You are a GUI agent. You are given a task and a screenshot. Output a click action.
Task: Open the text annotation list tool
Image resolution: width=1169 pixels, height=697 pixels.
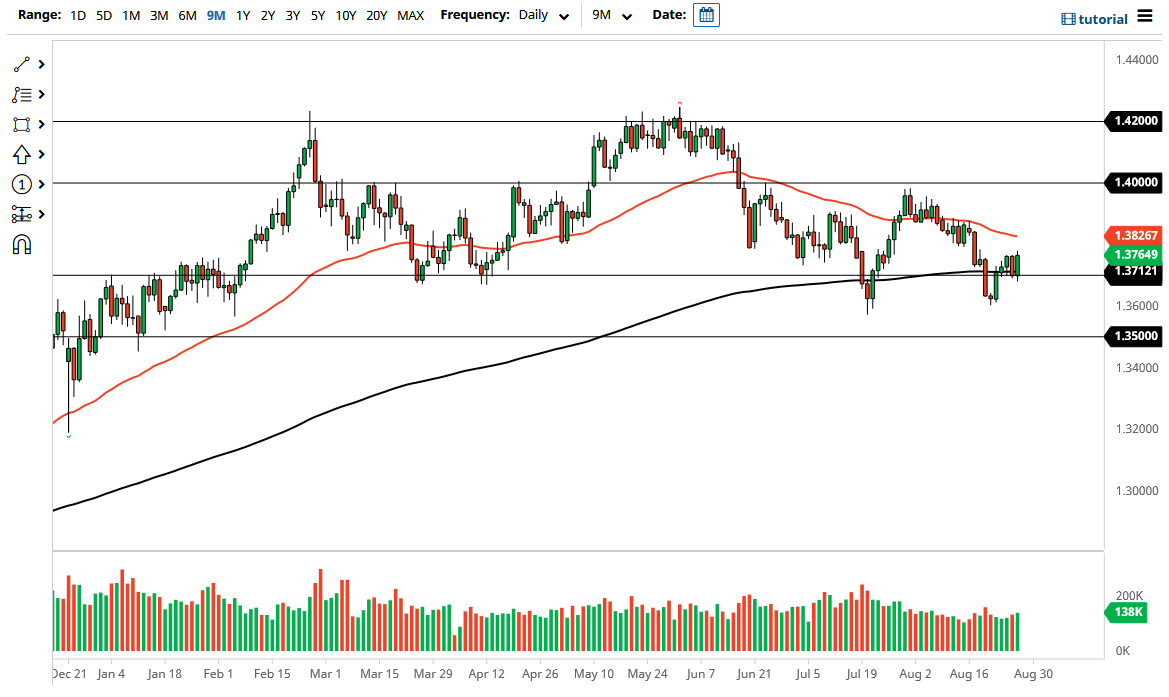click(22, 95)
